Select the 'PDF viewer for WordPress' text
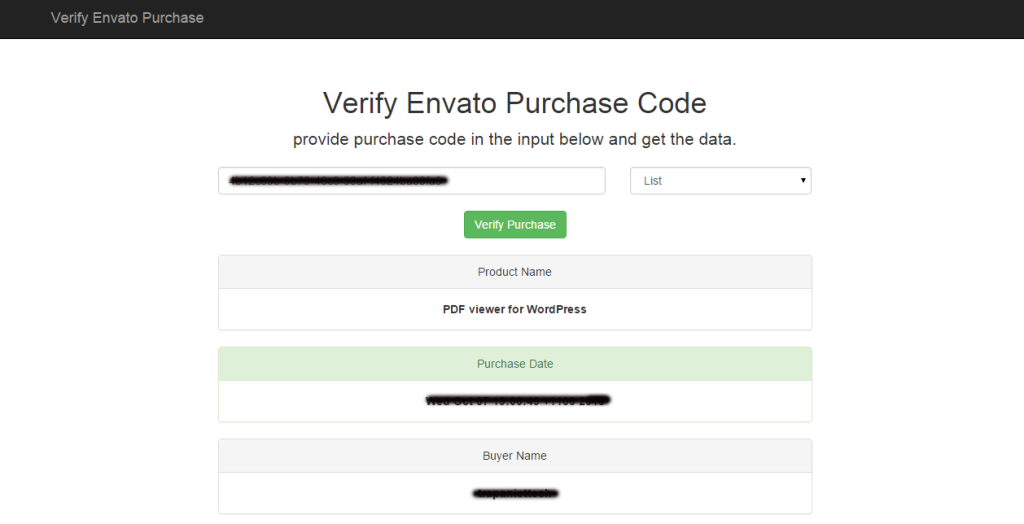 tap(515, 310)
